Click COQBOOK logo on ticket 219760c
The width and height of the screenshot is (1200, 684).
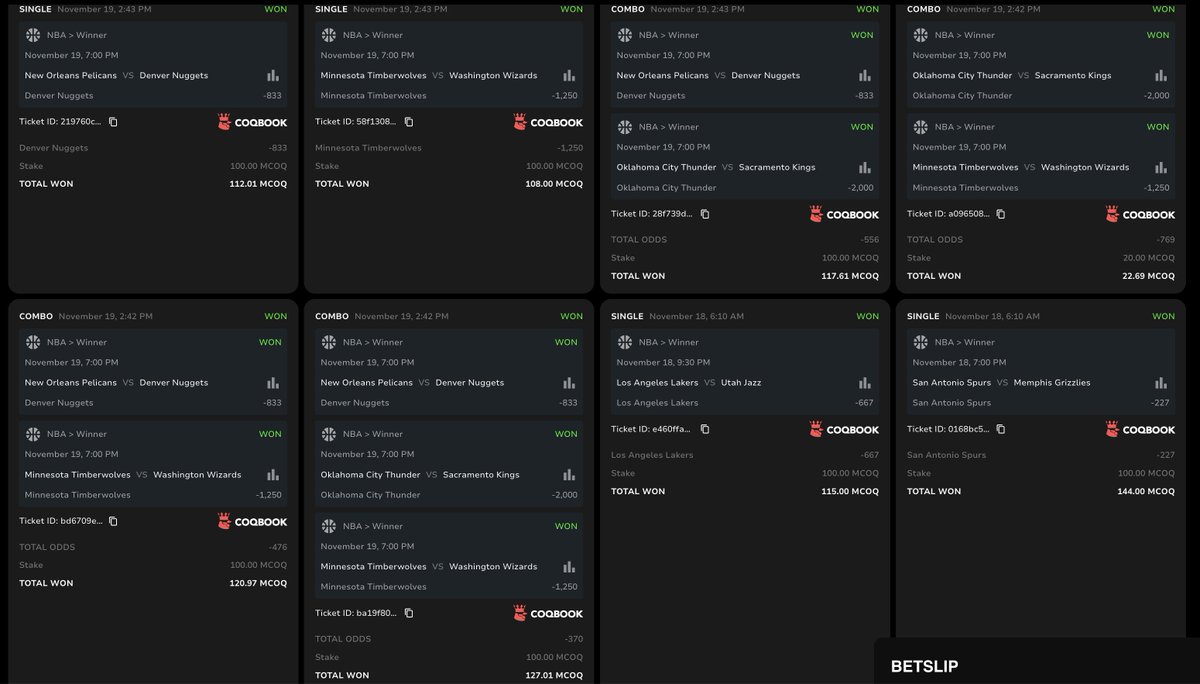[x=252, y=122]
